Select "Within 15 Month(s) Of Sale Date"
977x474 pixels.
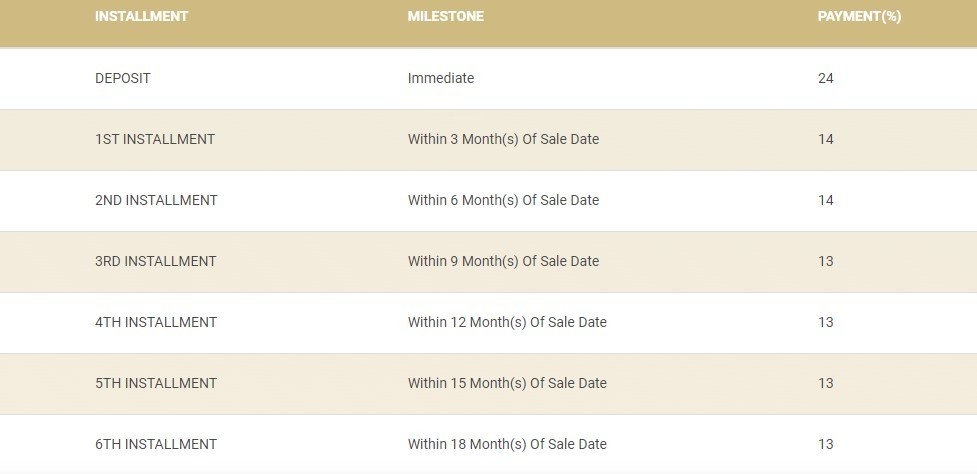pos(507,383)
